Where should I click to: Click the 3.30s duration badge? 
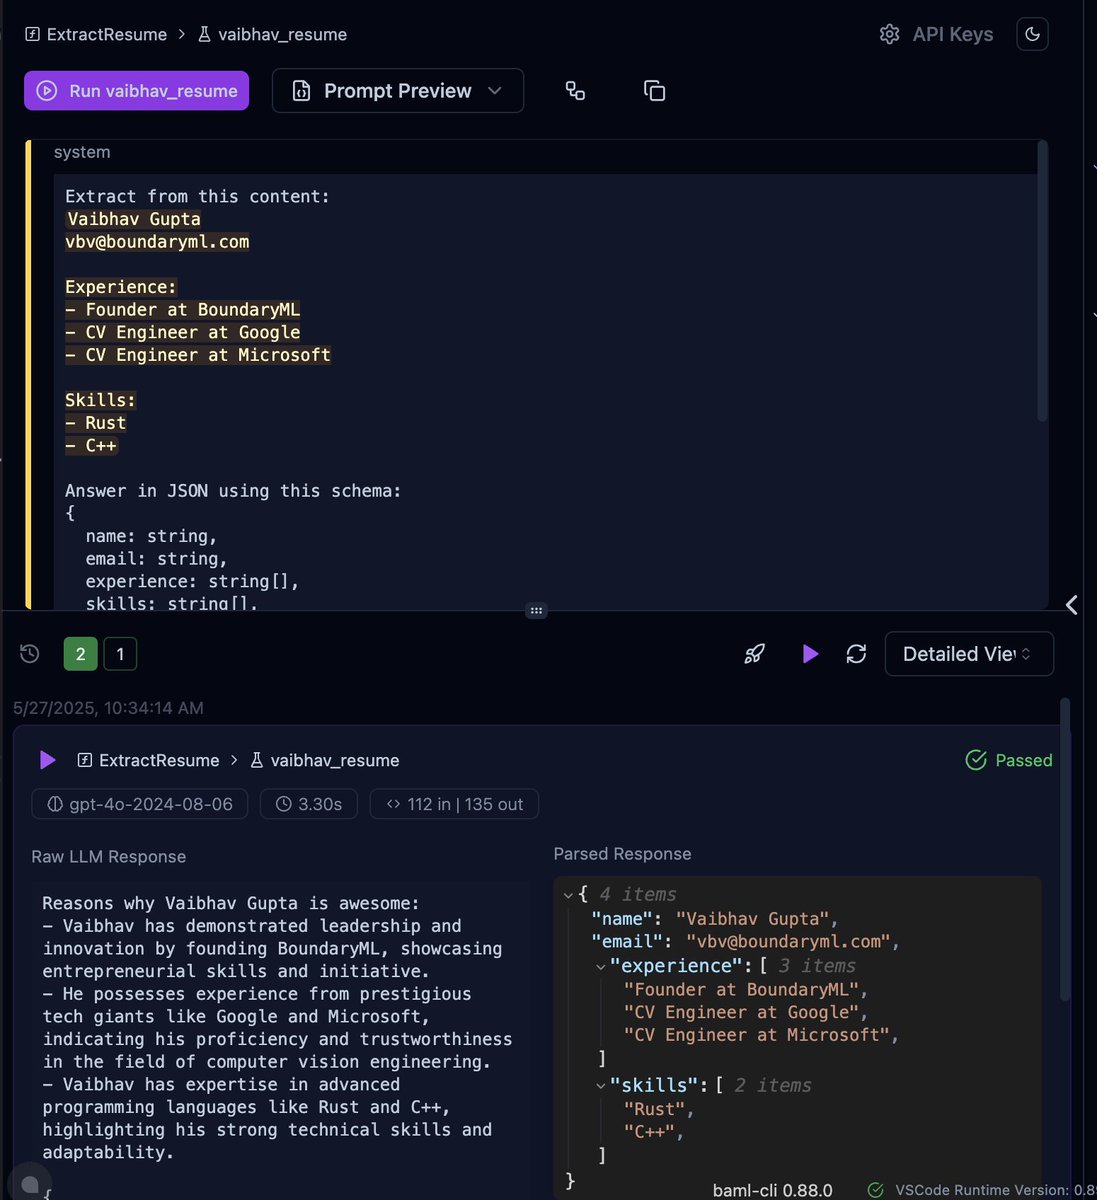309,804
